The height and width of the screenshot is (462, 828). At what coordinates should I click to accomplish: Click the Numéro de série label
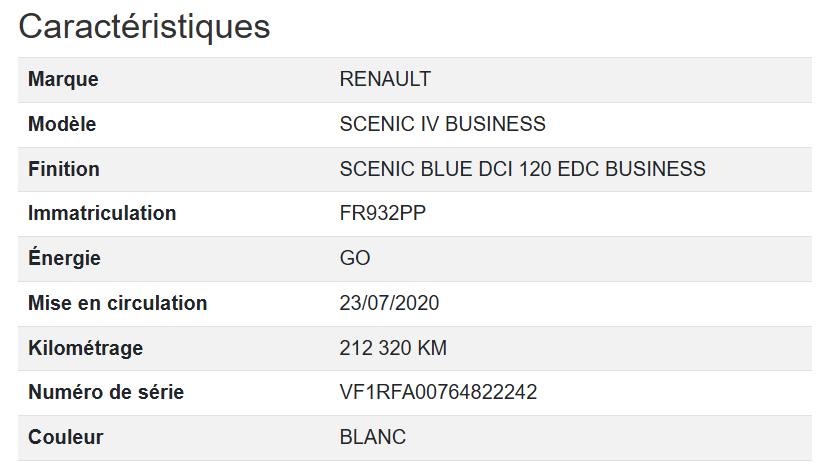point(105,392)
